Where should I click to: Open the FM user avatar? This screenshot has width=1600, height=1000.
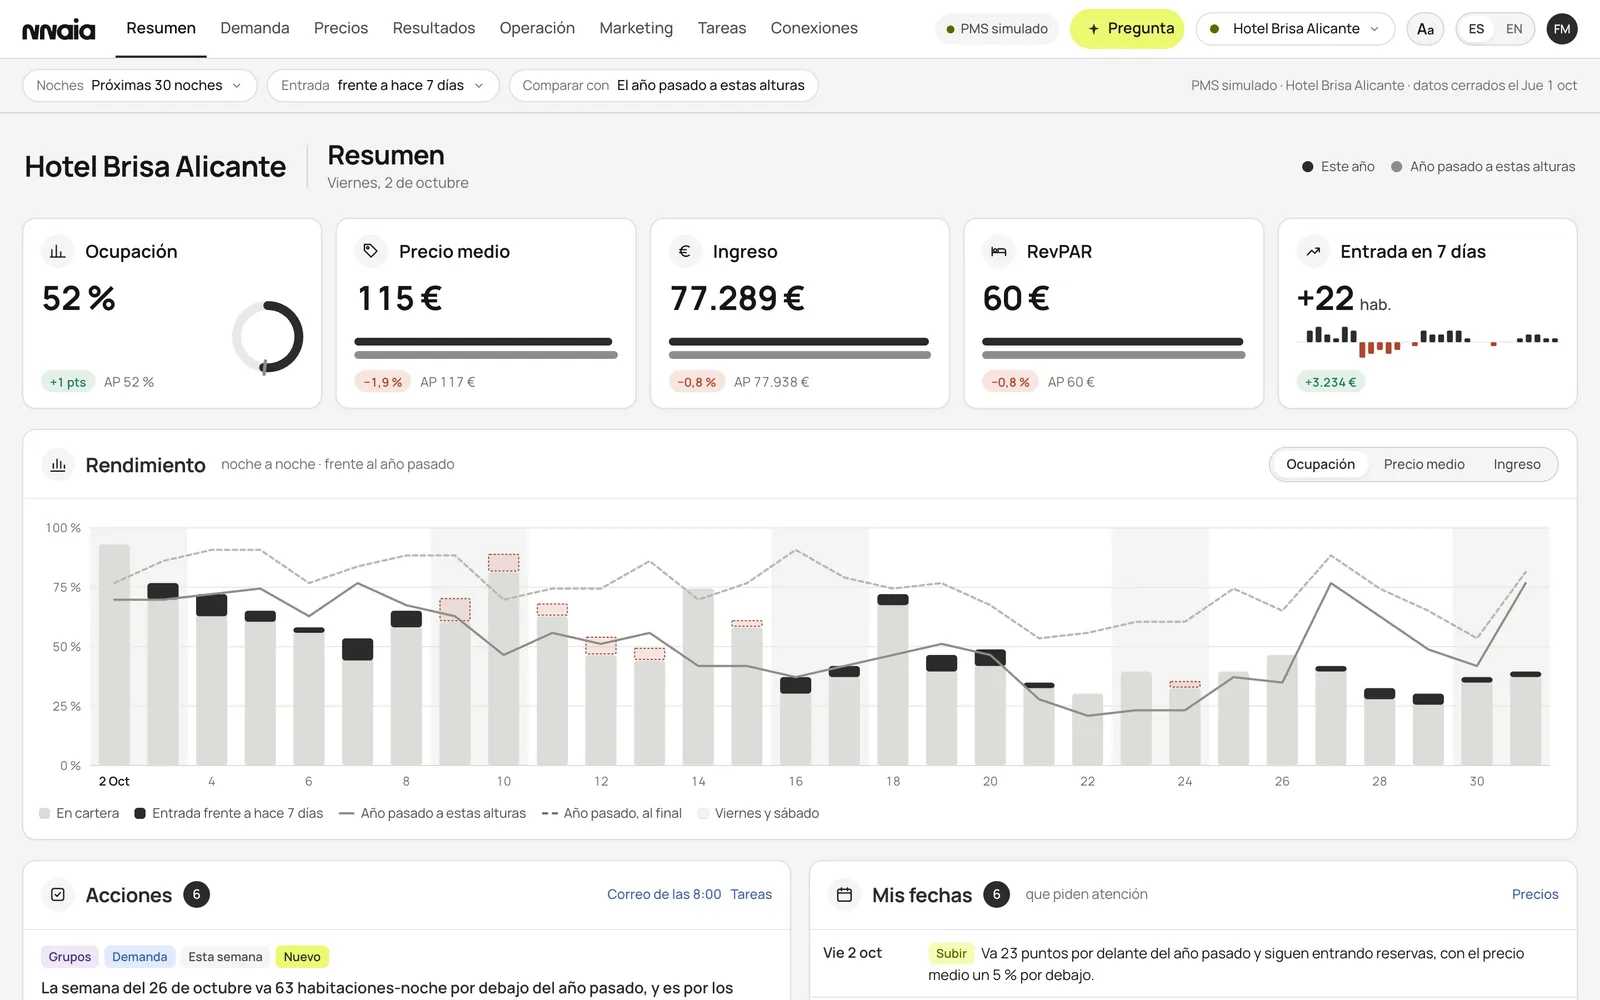[x=1562, y=29]
